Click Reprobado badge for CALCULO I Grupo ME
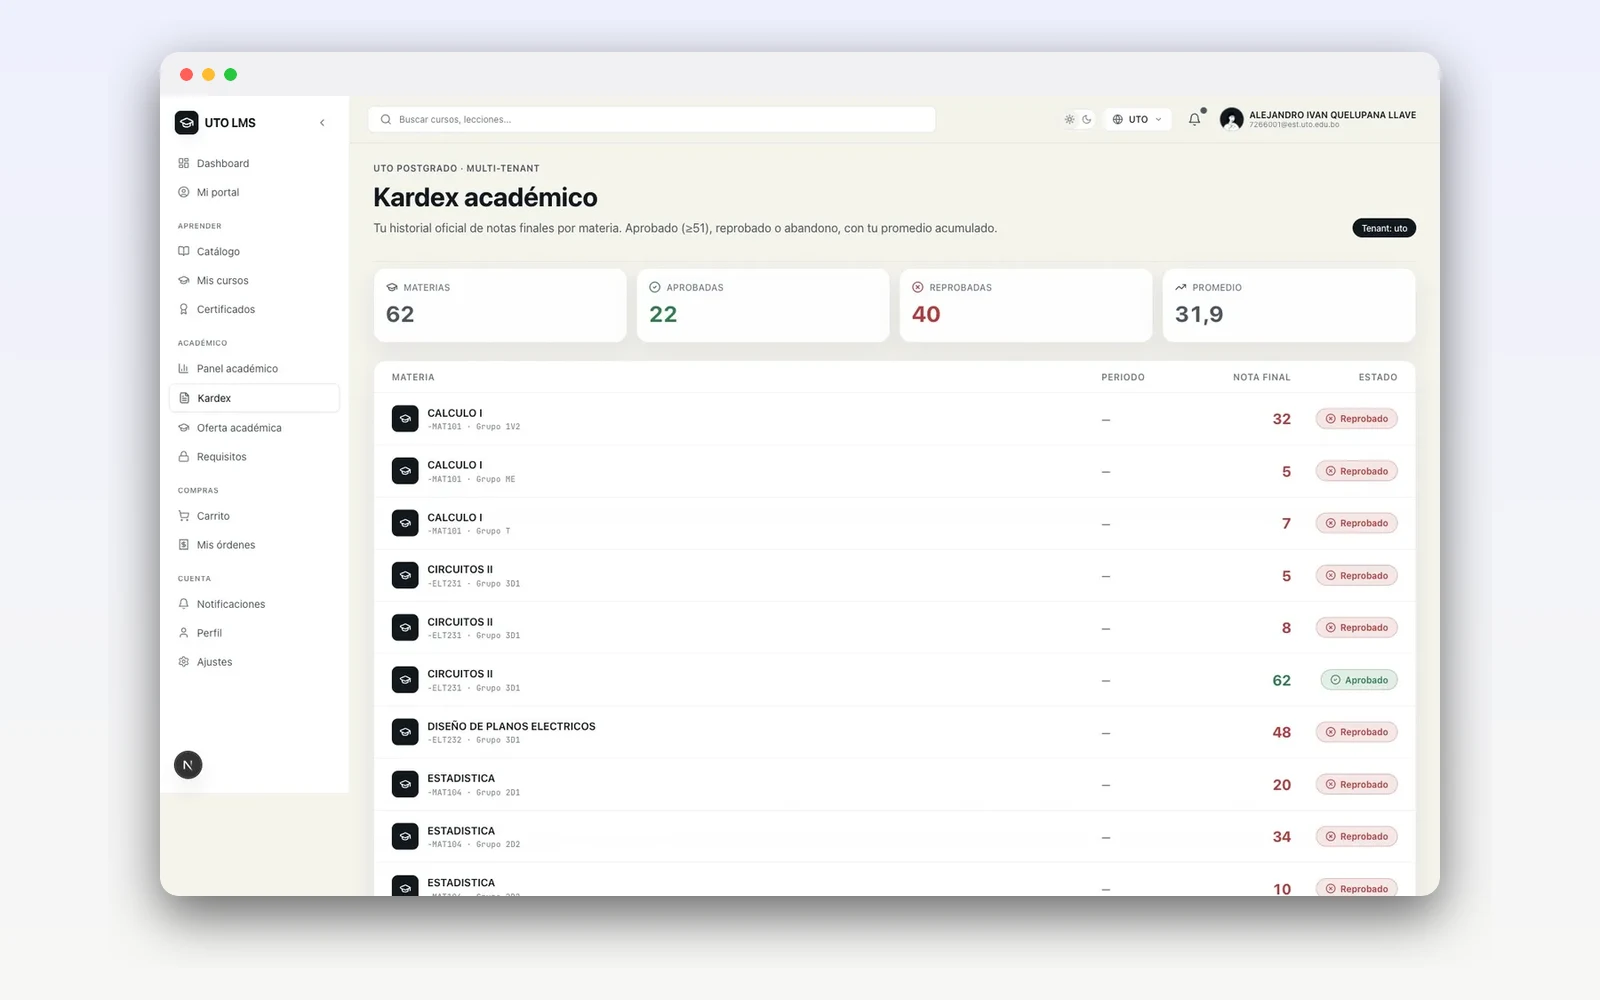1600x1000 pixels. (1357, 471)
